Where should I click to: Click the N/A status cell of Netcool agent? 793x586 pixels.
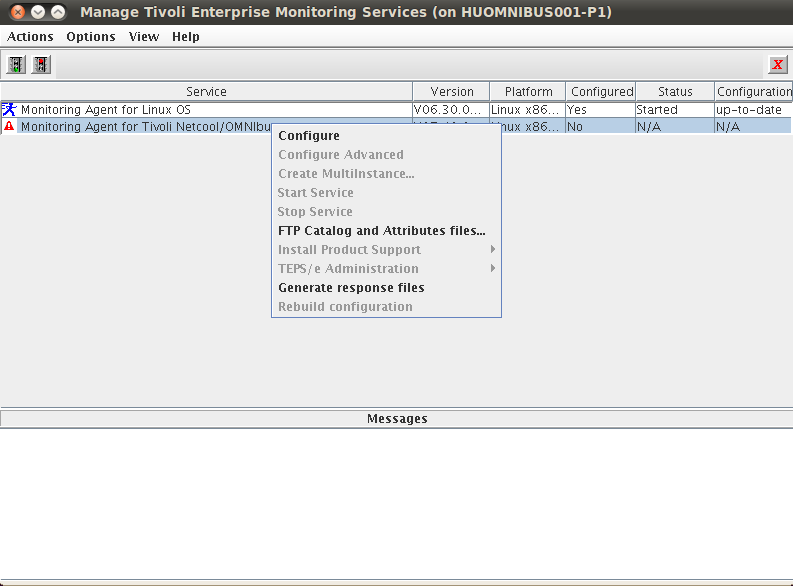[x=675, y=126]
